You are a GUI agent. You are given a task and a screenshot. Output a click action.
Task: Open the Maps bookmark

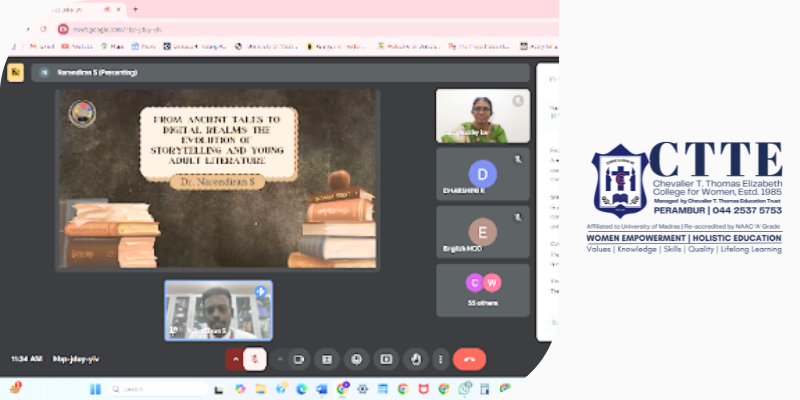point(112,46)
